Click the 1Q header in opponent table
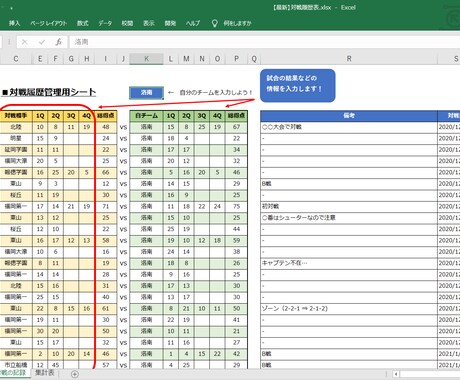 point(40,116)
